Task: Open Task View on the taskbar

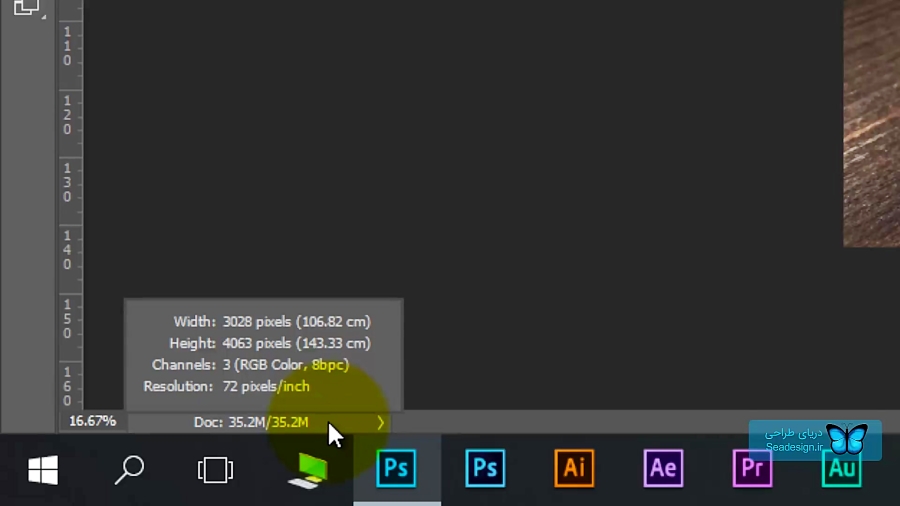Action: click(x=215, y=470)
